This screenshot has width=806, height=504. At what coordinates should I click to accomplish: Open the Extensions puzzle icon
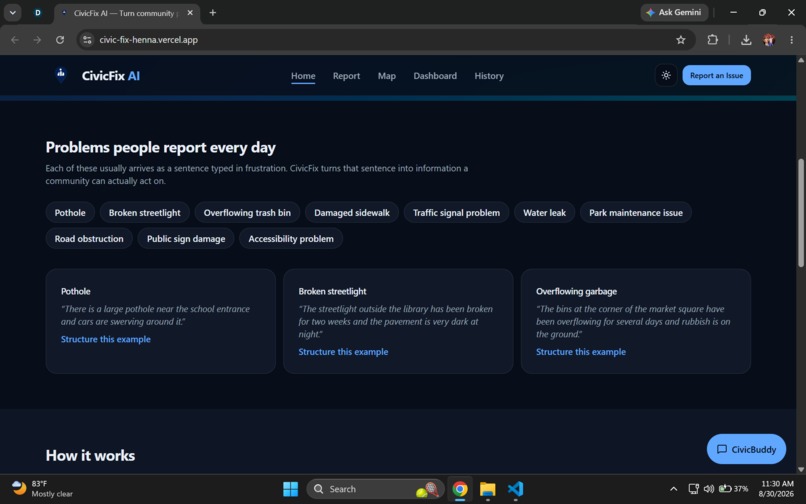point(712,40)
